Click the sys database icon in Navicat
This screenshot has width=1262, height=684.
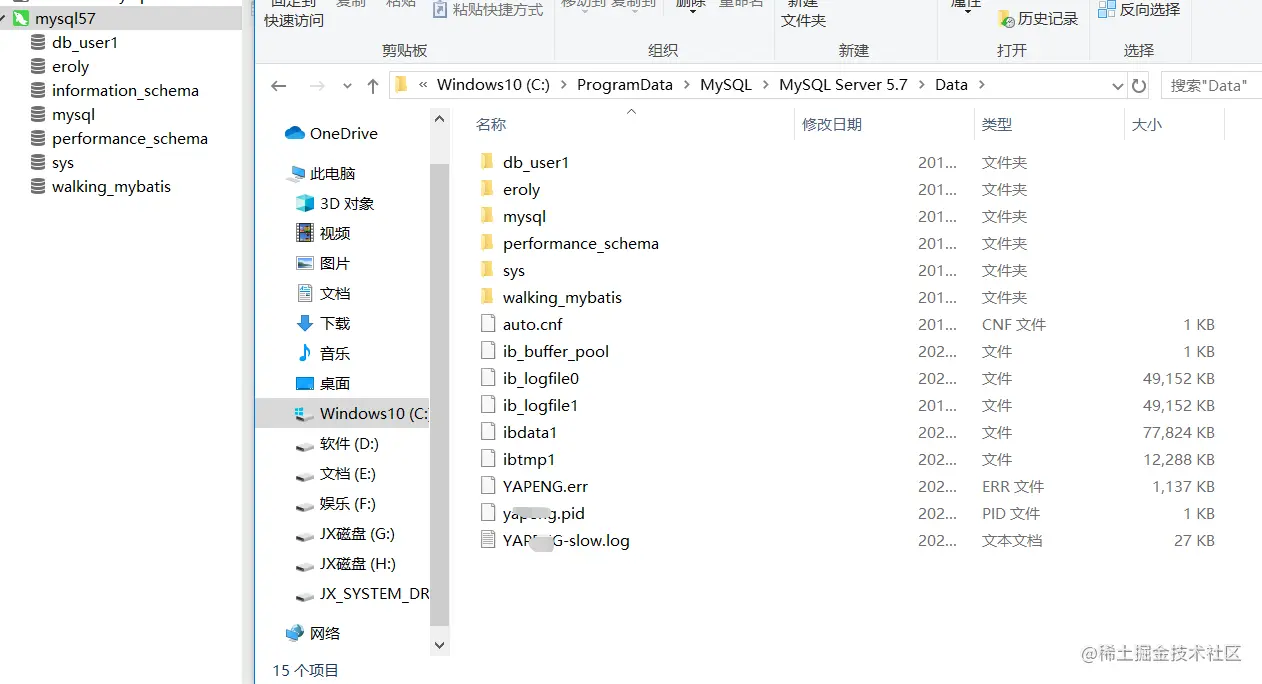point(38,163)
